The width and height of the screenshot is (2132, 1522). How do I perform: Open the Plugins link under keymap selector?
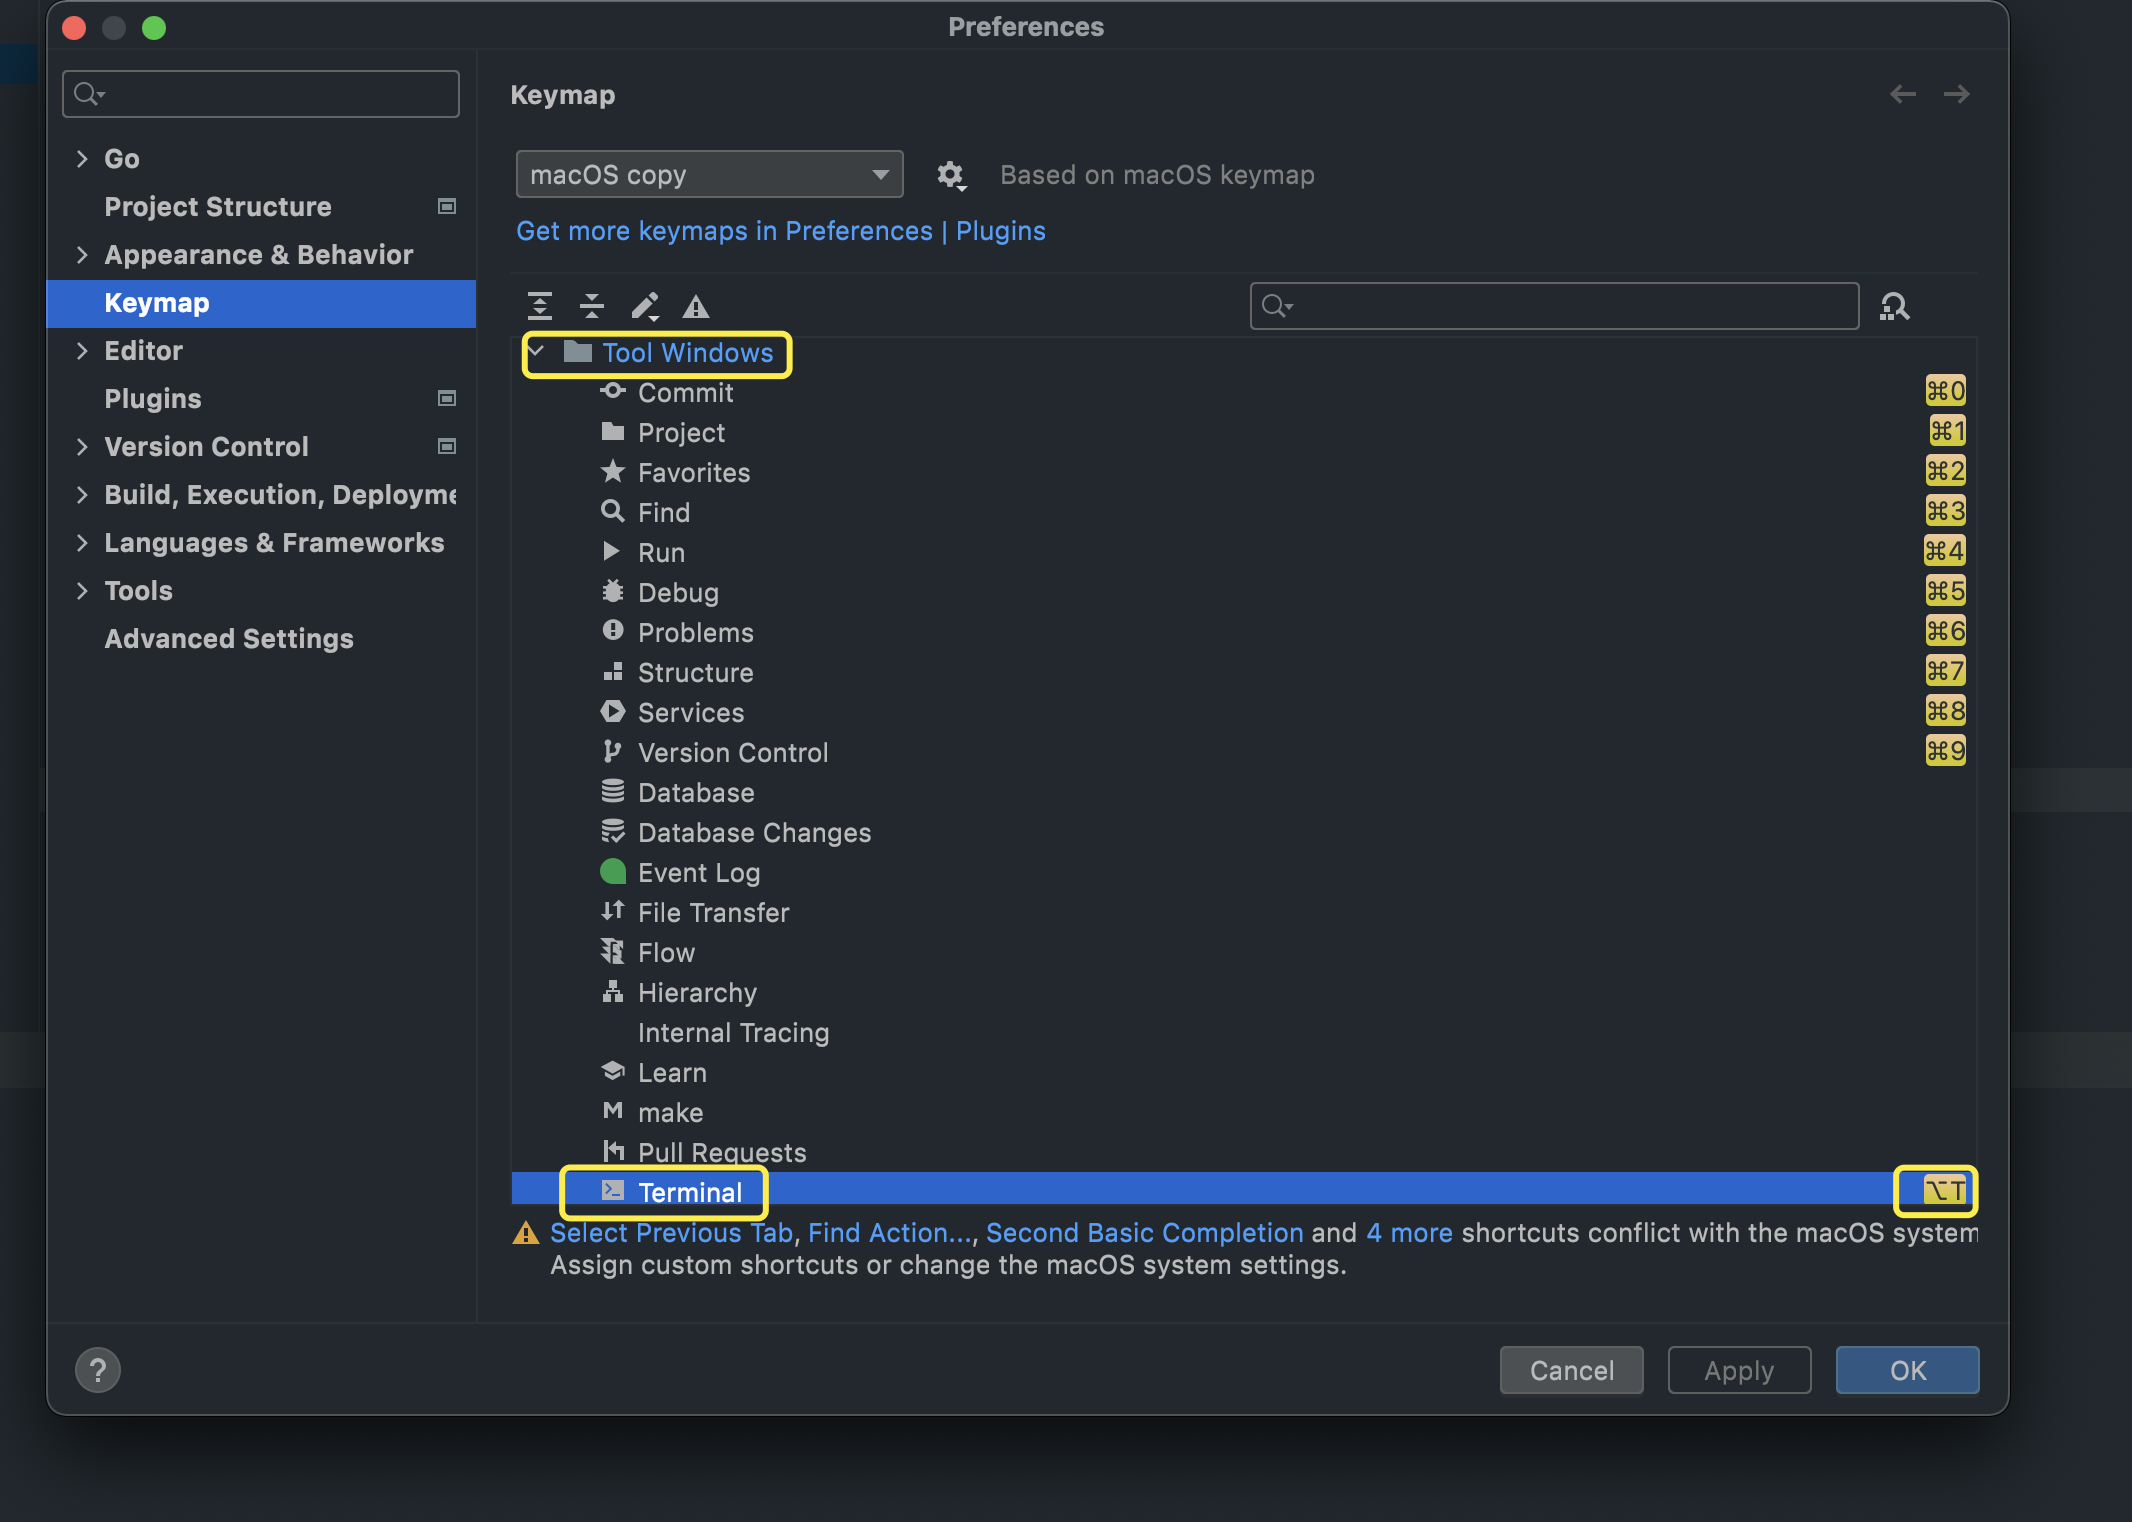click(1000, 231)
